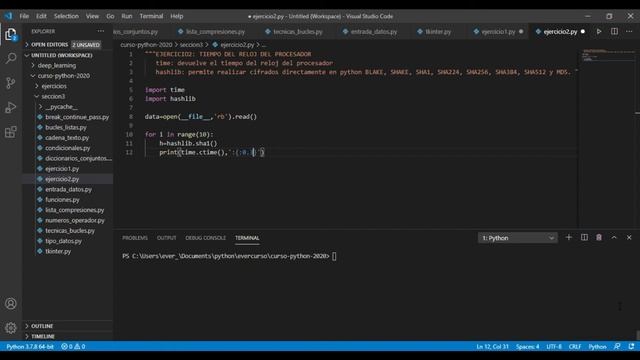
Task: Open Run and Debug view icon
Action: coord(11,107)
